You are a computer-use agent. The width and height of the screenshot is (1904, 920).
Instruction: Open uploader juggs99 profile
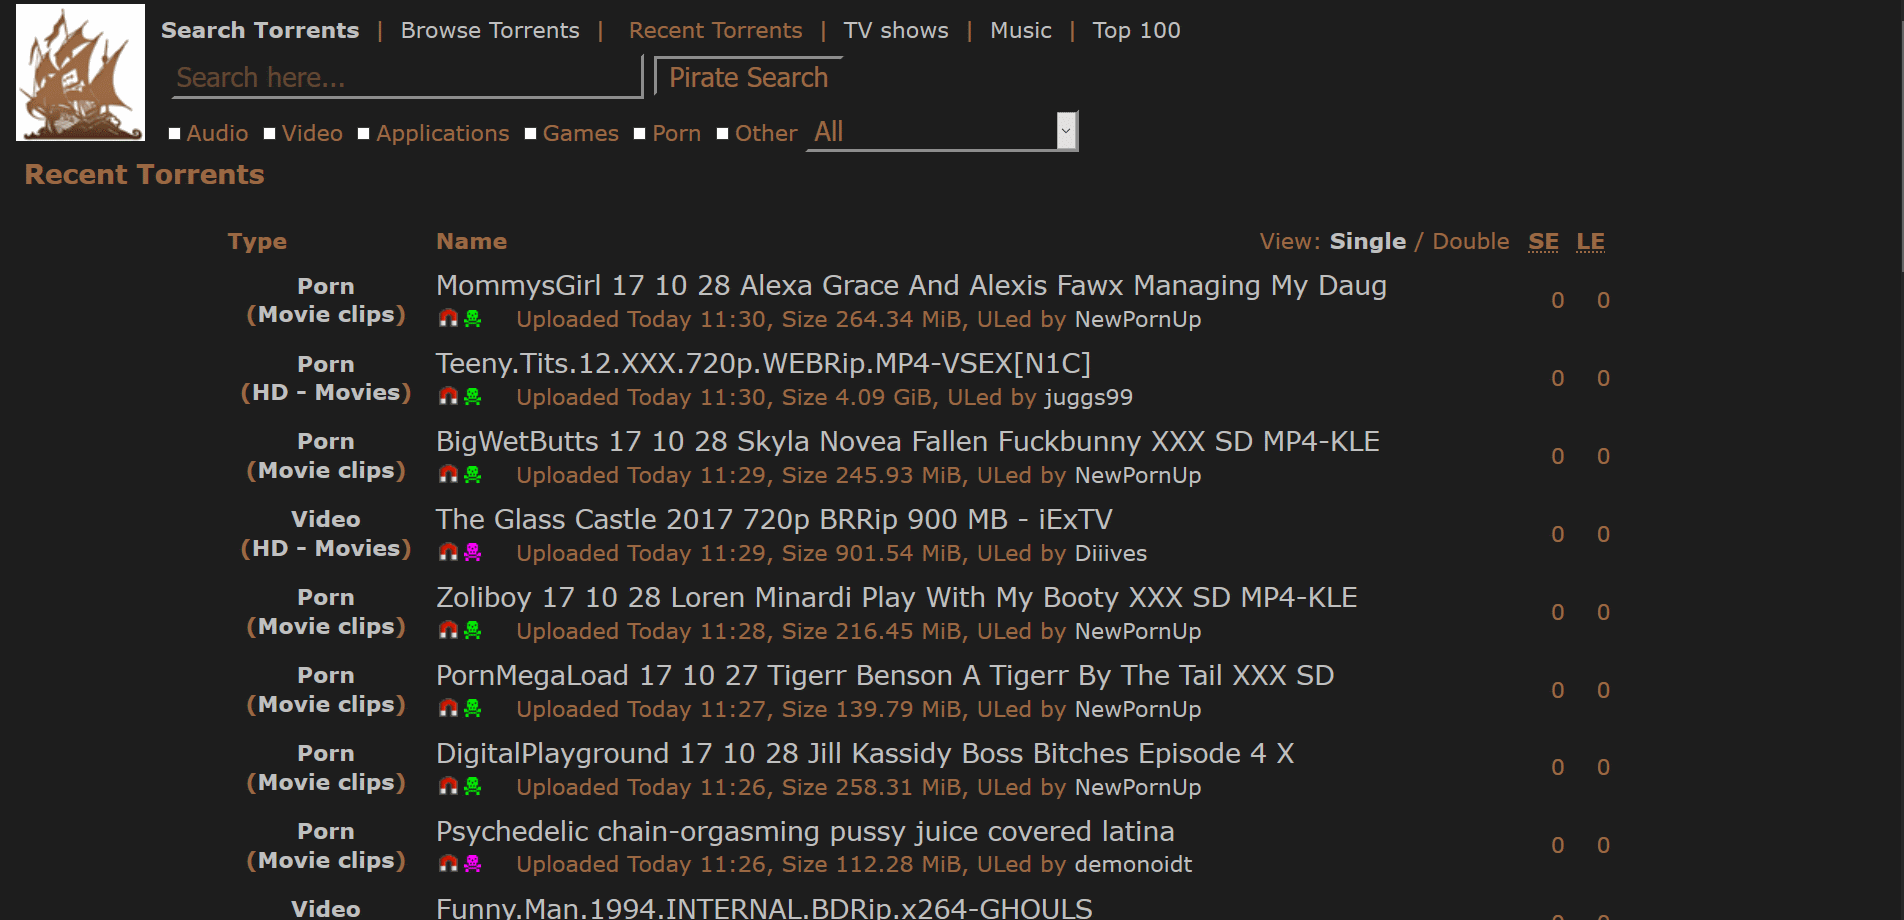click(1089, 397)
